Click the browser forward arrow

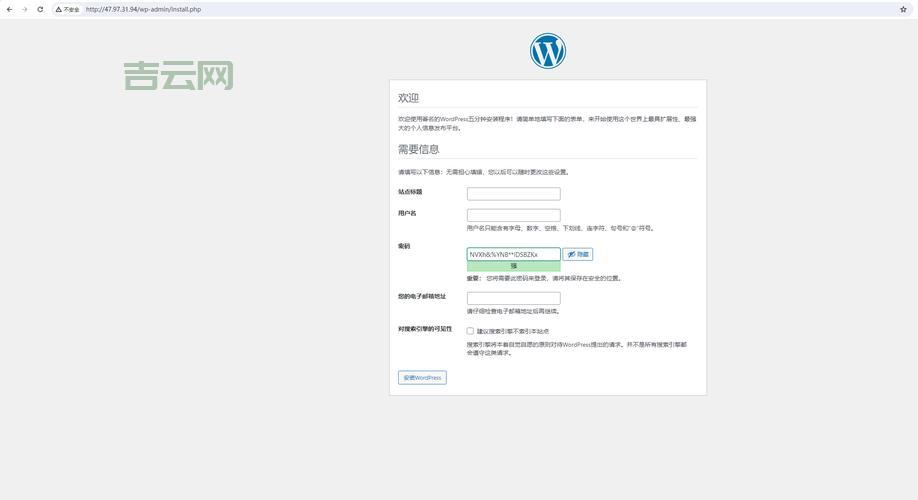coord(24,9)
